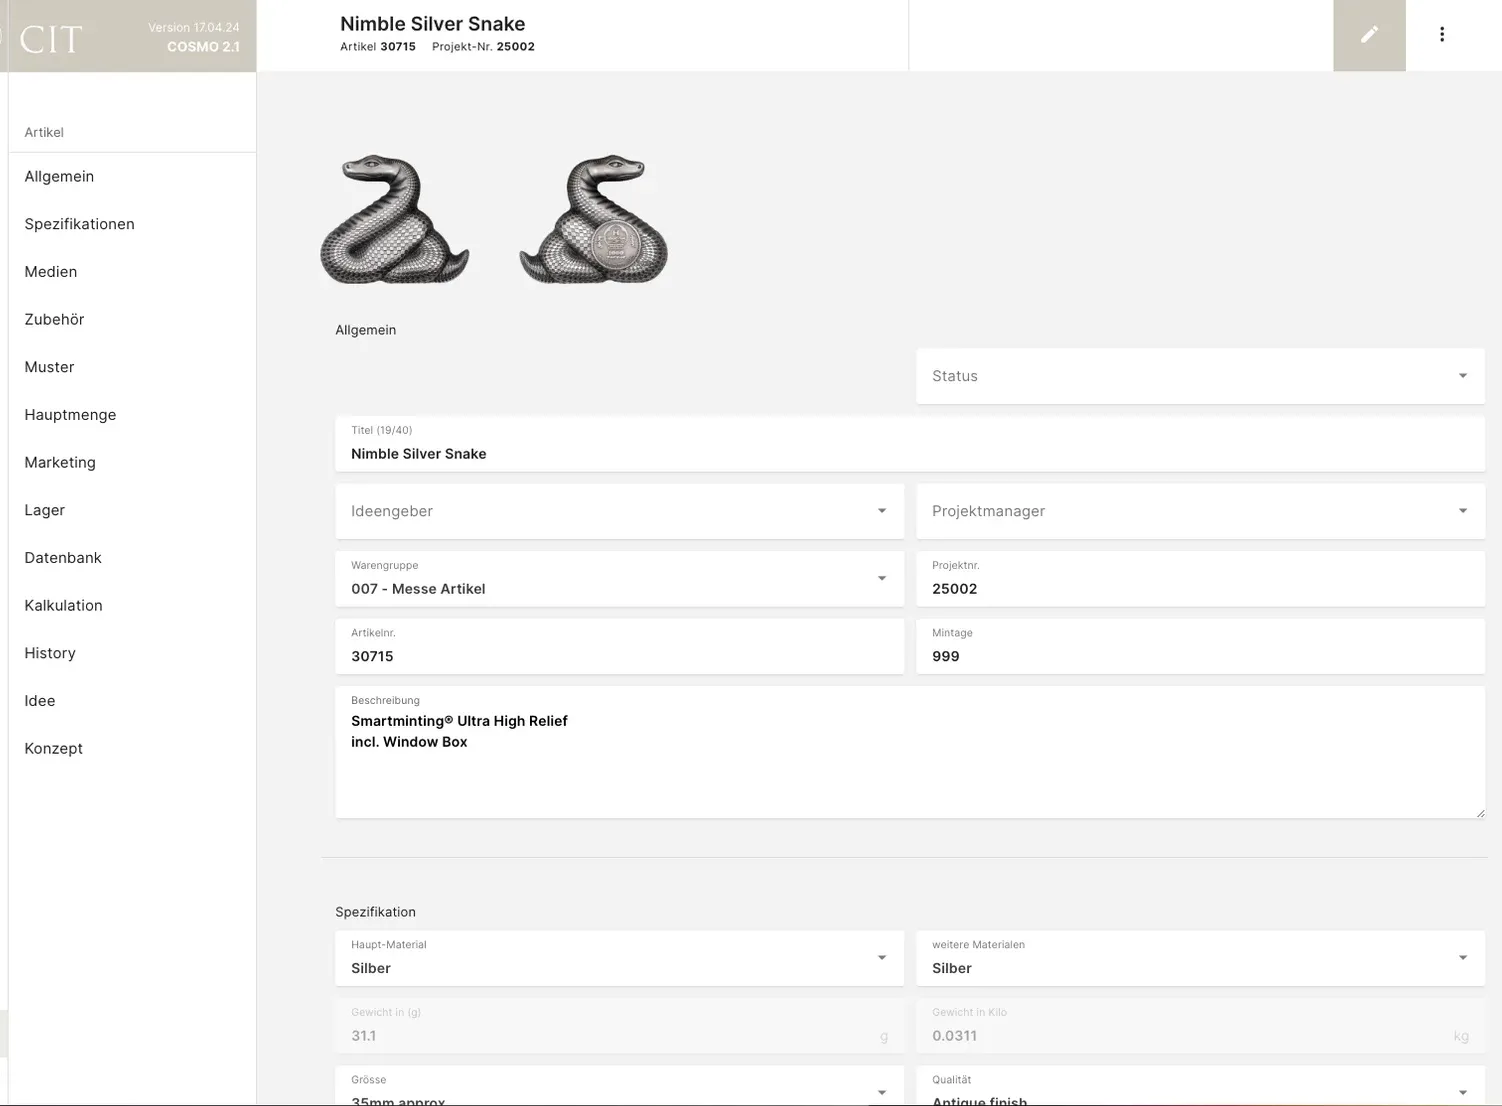The image size is (1502, 1106).
Task: Click the header Projekt-Nr. 25002 text
Action: pos(483,47)
